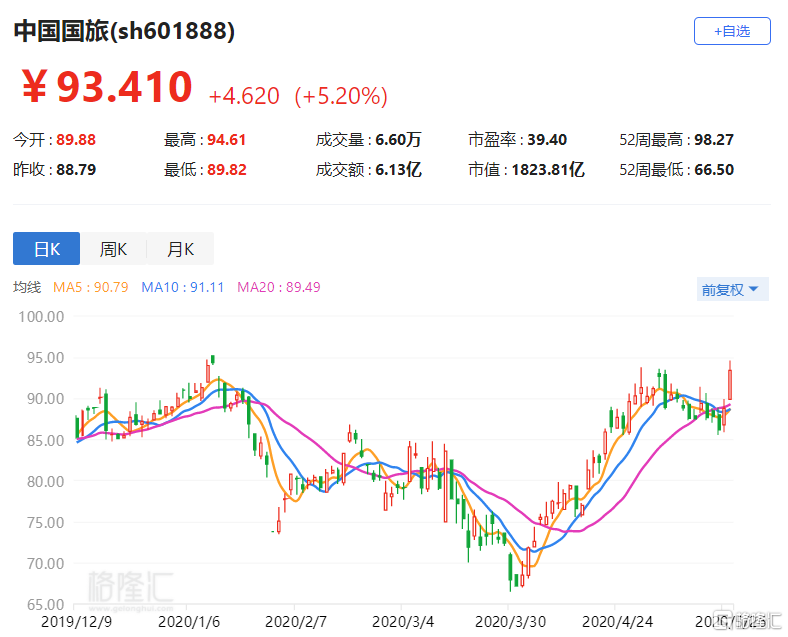Image resolution: width=788 pixels, height=637 pixels.
Task: Select 成交量 value 6.60万
Action: coord(398,140)
